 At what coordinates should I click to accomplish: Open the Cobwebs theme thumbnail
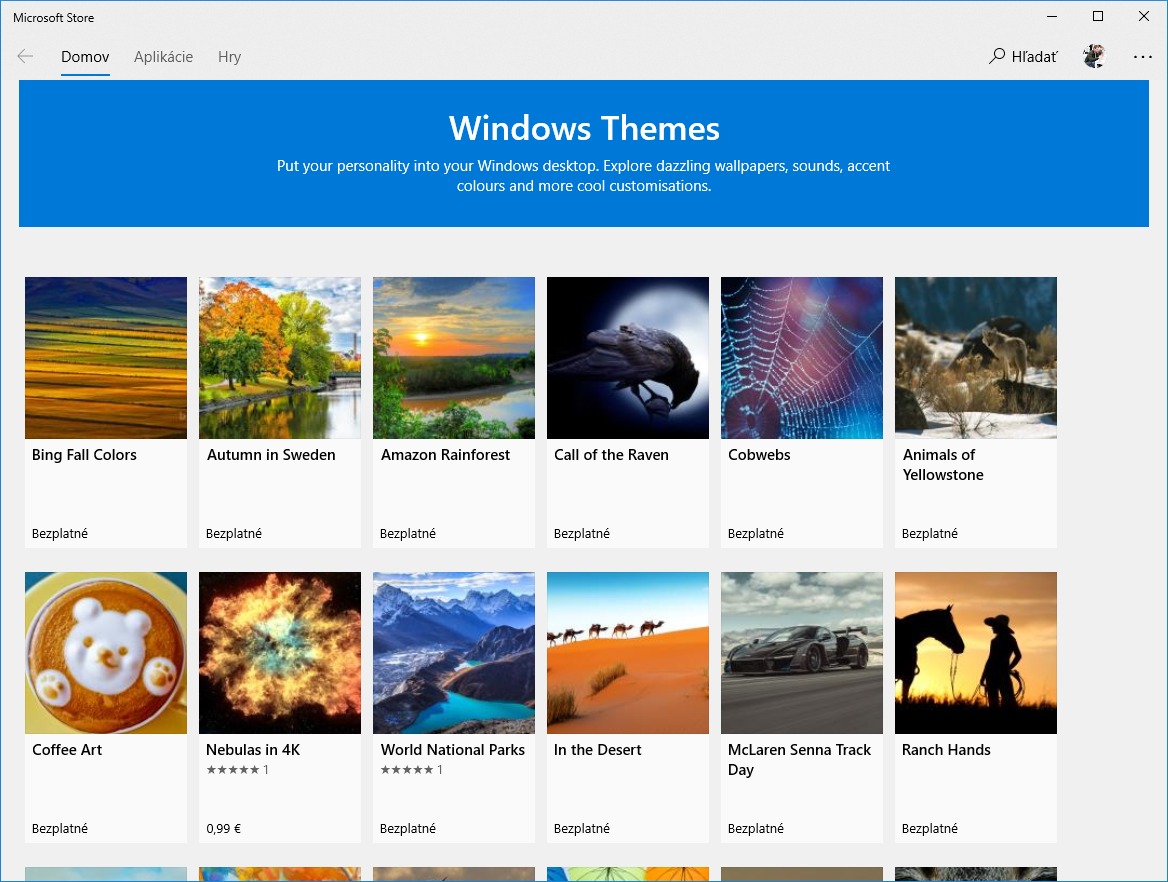pyautogui.click(x=802, y=358)
